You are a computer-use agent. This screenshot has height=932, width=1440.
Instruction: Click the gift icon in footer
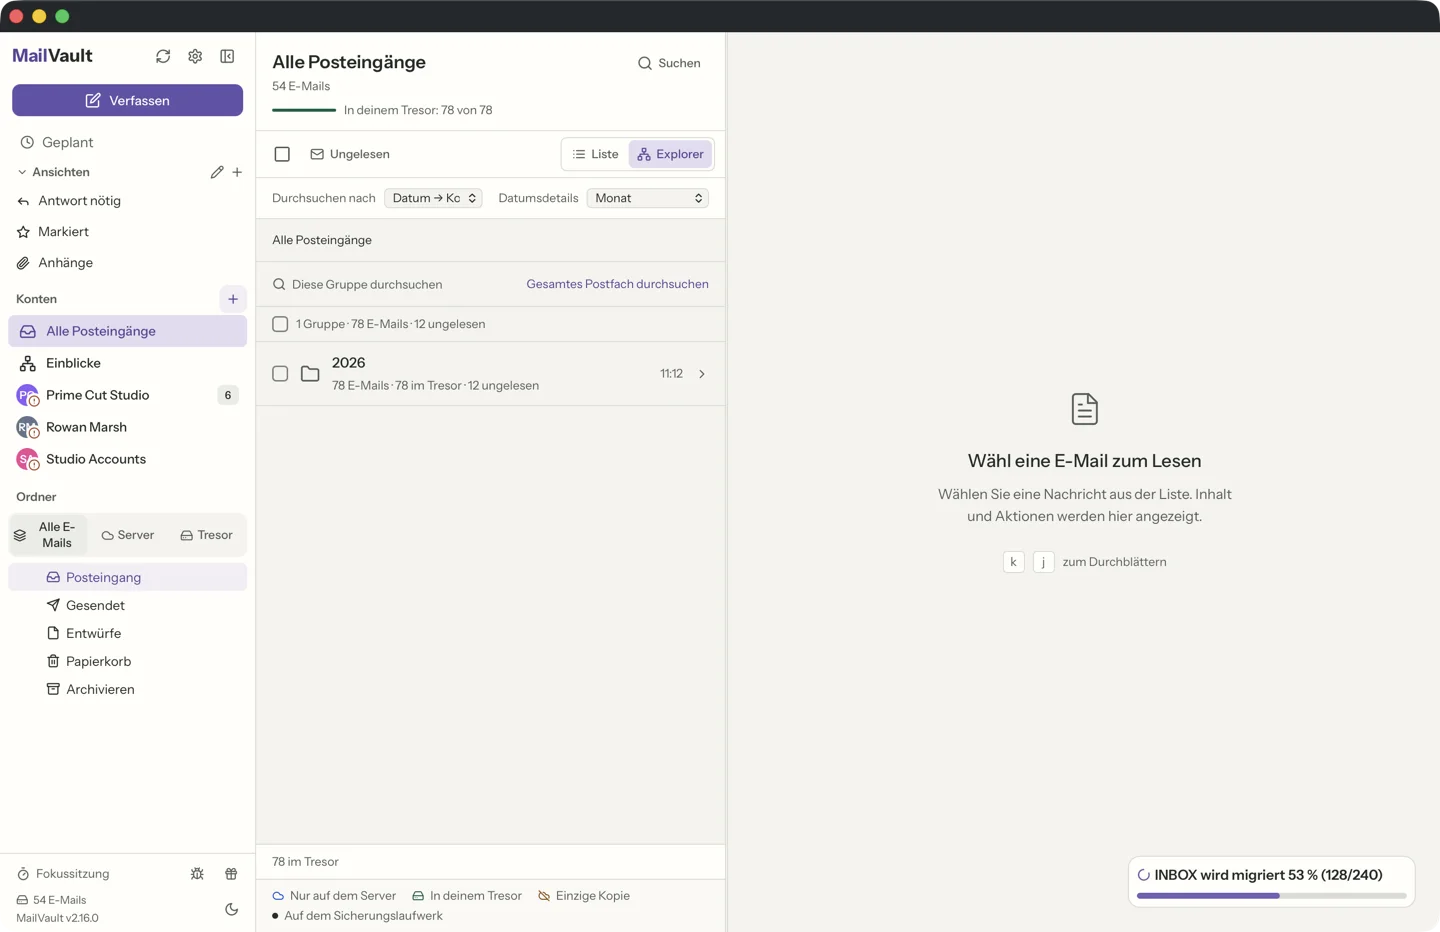(231, 874)
